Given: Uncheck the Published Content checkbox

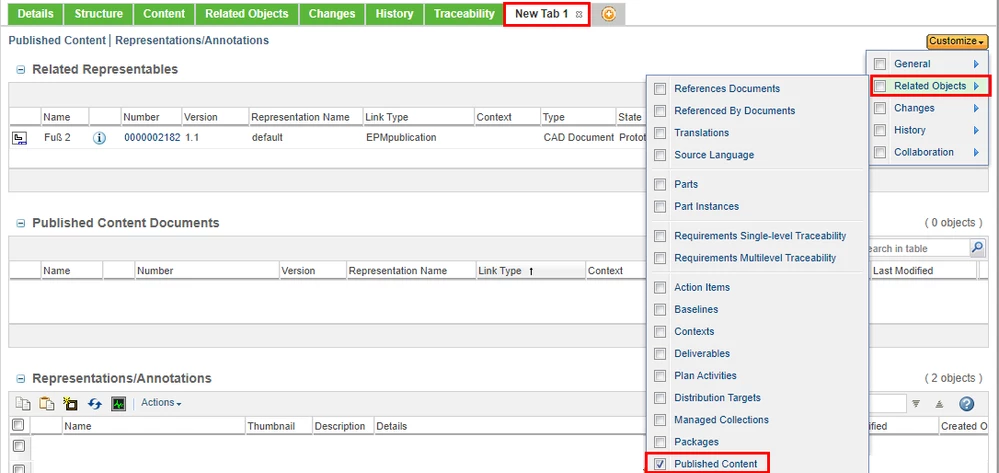Looking at the screenshot, I should (661, 463).
